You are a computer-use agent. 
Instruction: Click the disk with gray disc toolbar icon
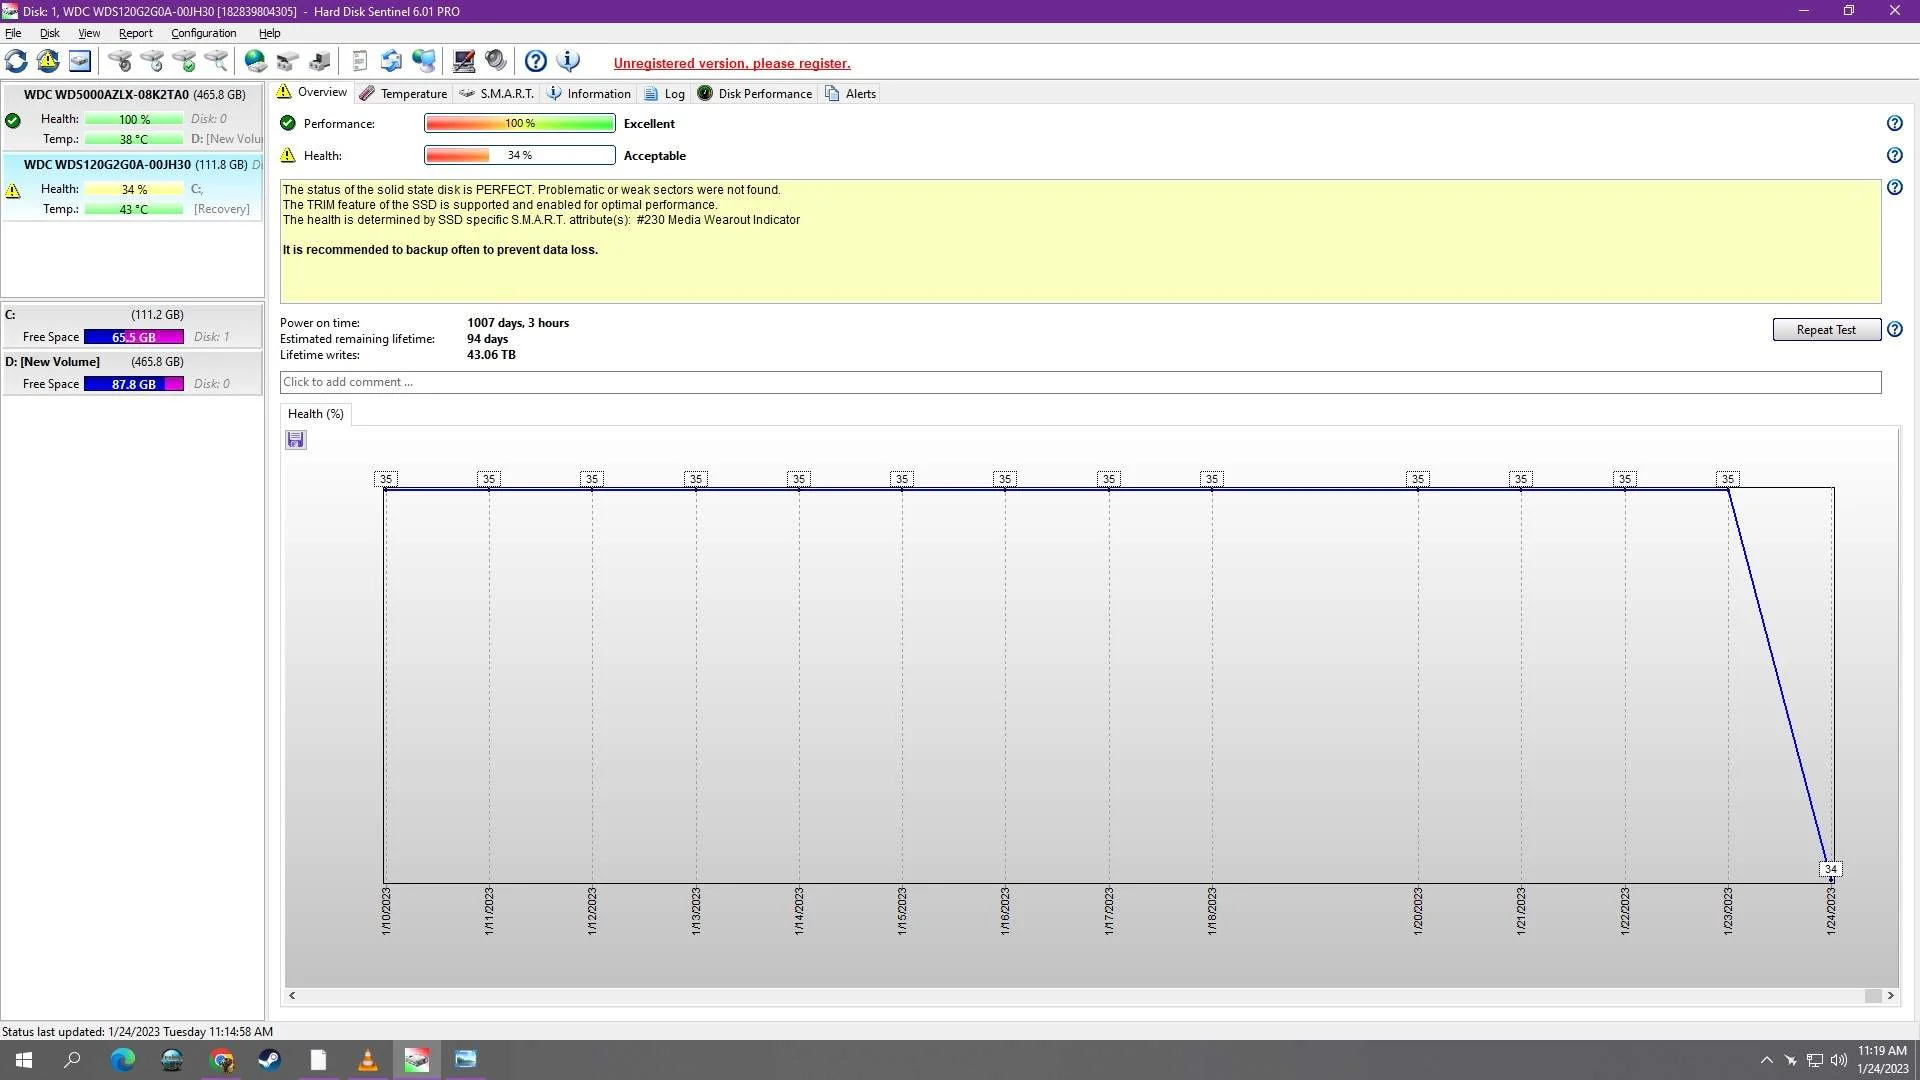[120, 62]
